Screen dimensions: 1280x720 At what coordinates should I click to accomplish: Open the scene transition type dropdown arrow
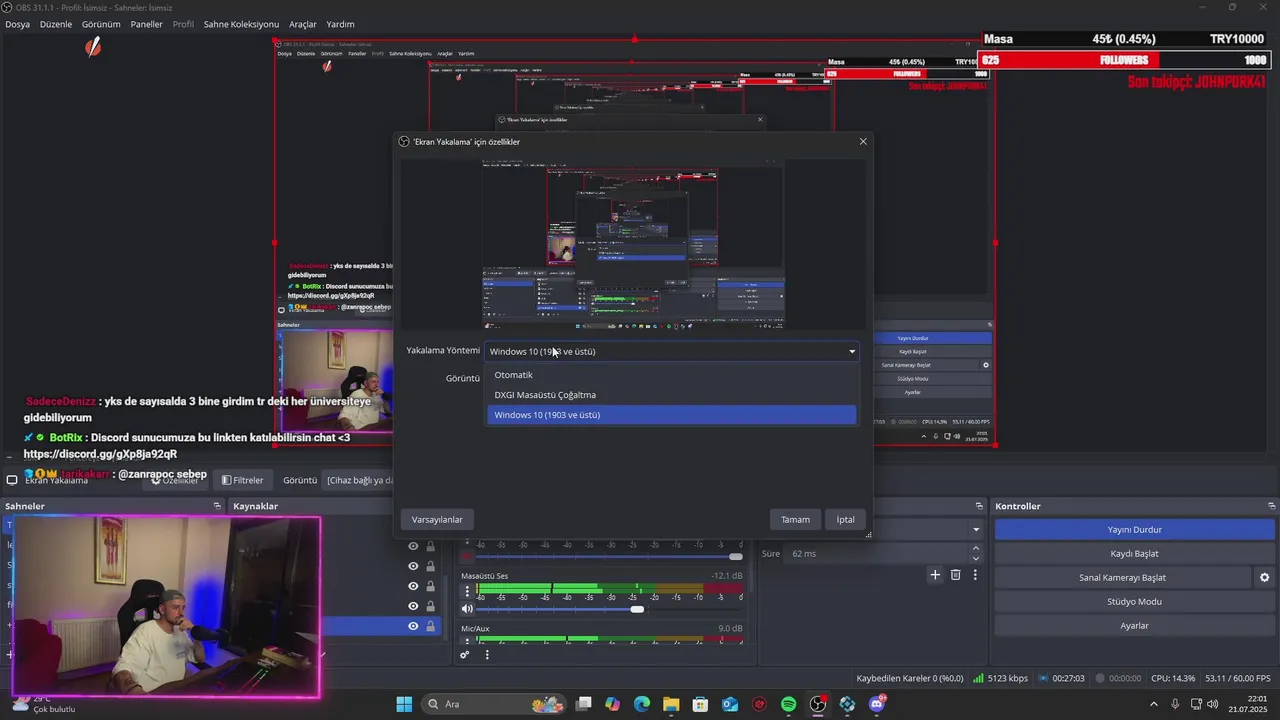[976, 529]
